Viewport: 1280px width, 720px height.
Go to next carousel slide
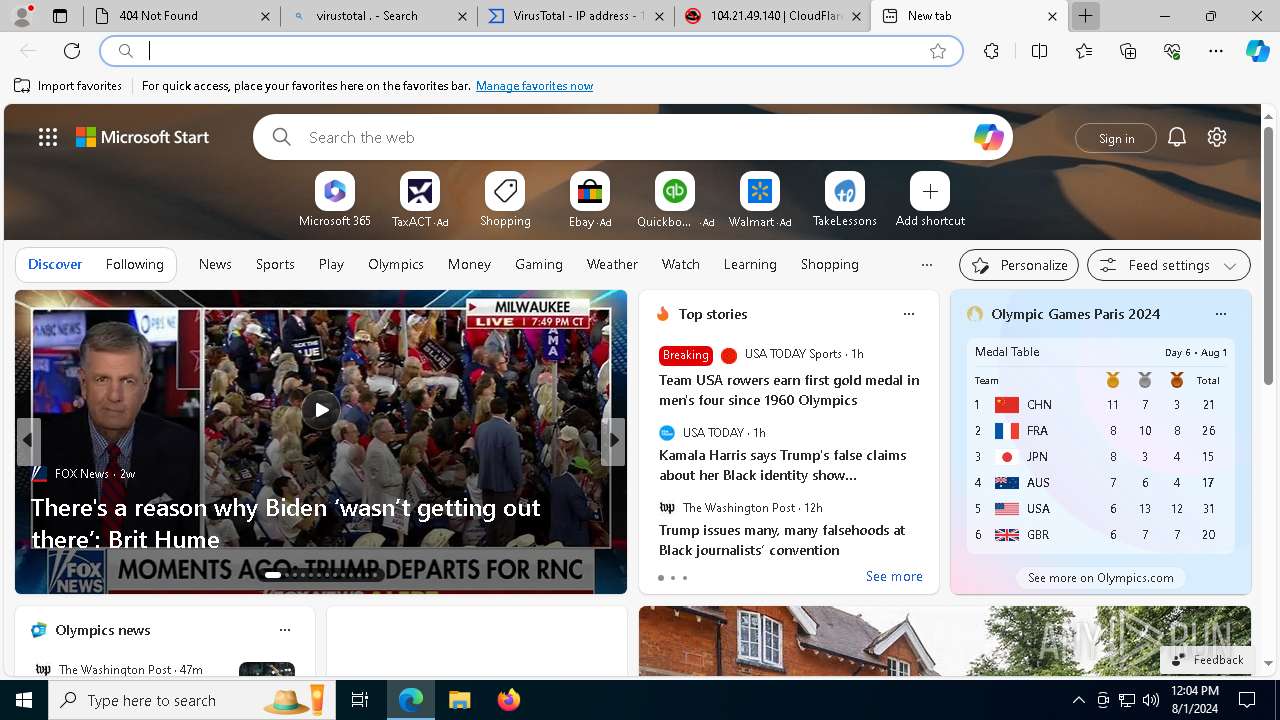[614, 440]
